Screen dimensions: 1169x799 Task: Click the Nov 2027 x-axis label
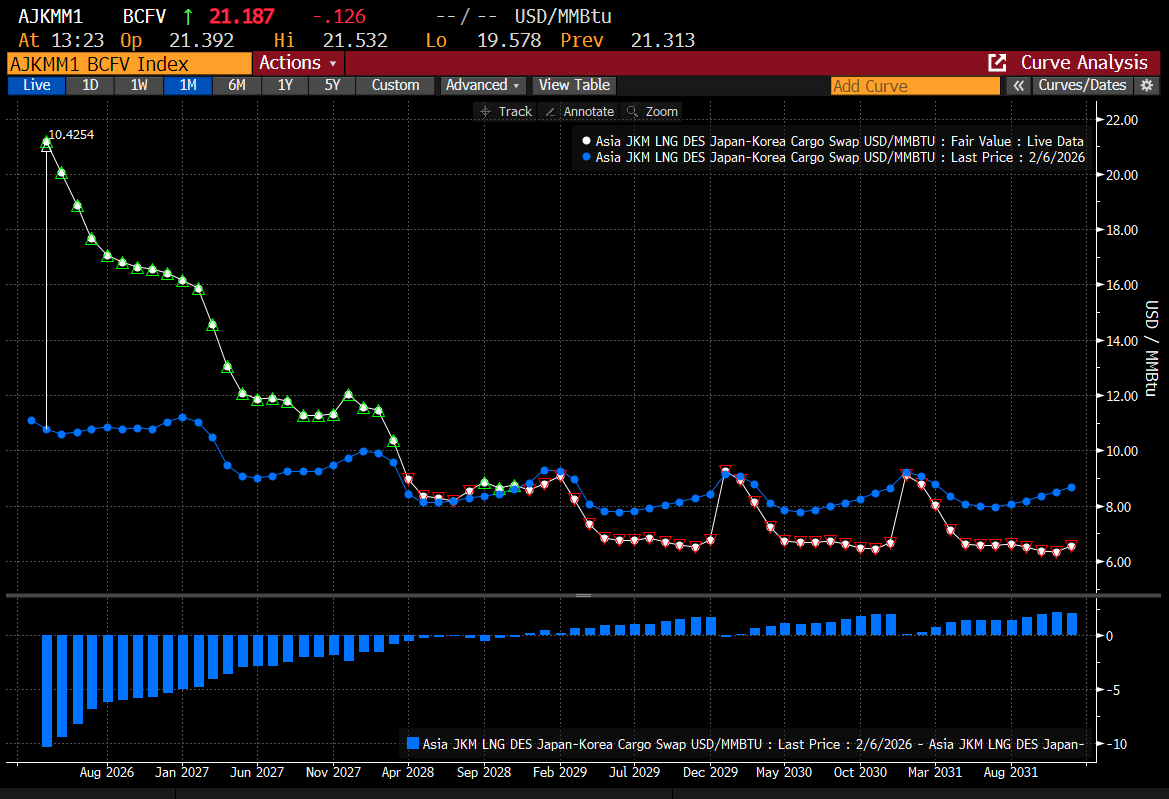333,772
